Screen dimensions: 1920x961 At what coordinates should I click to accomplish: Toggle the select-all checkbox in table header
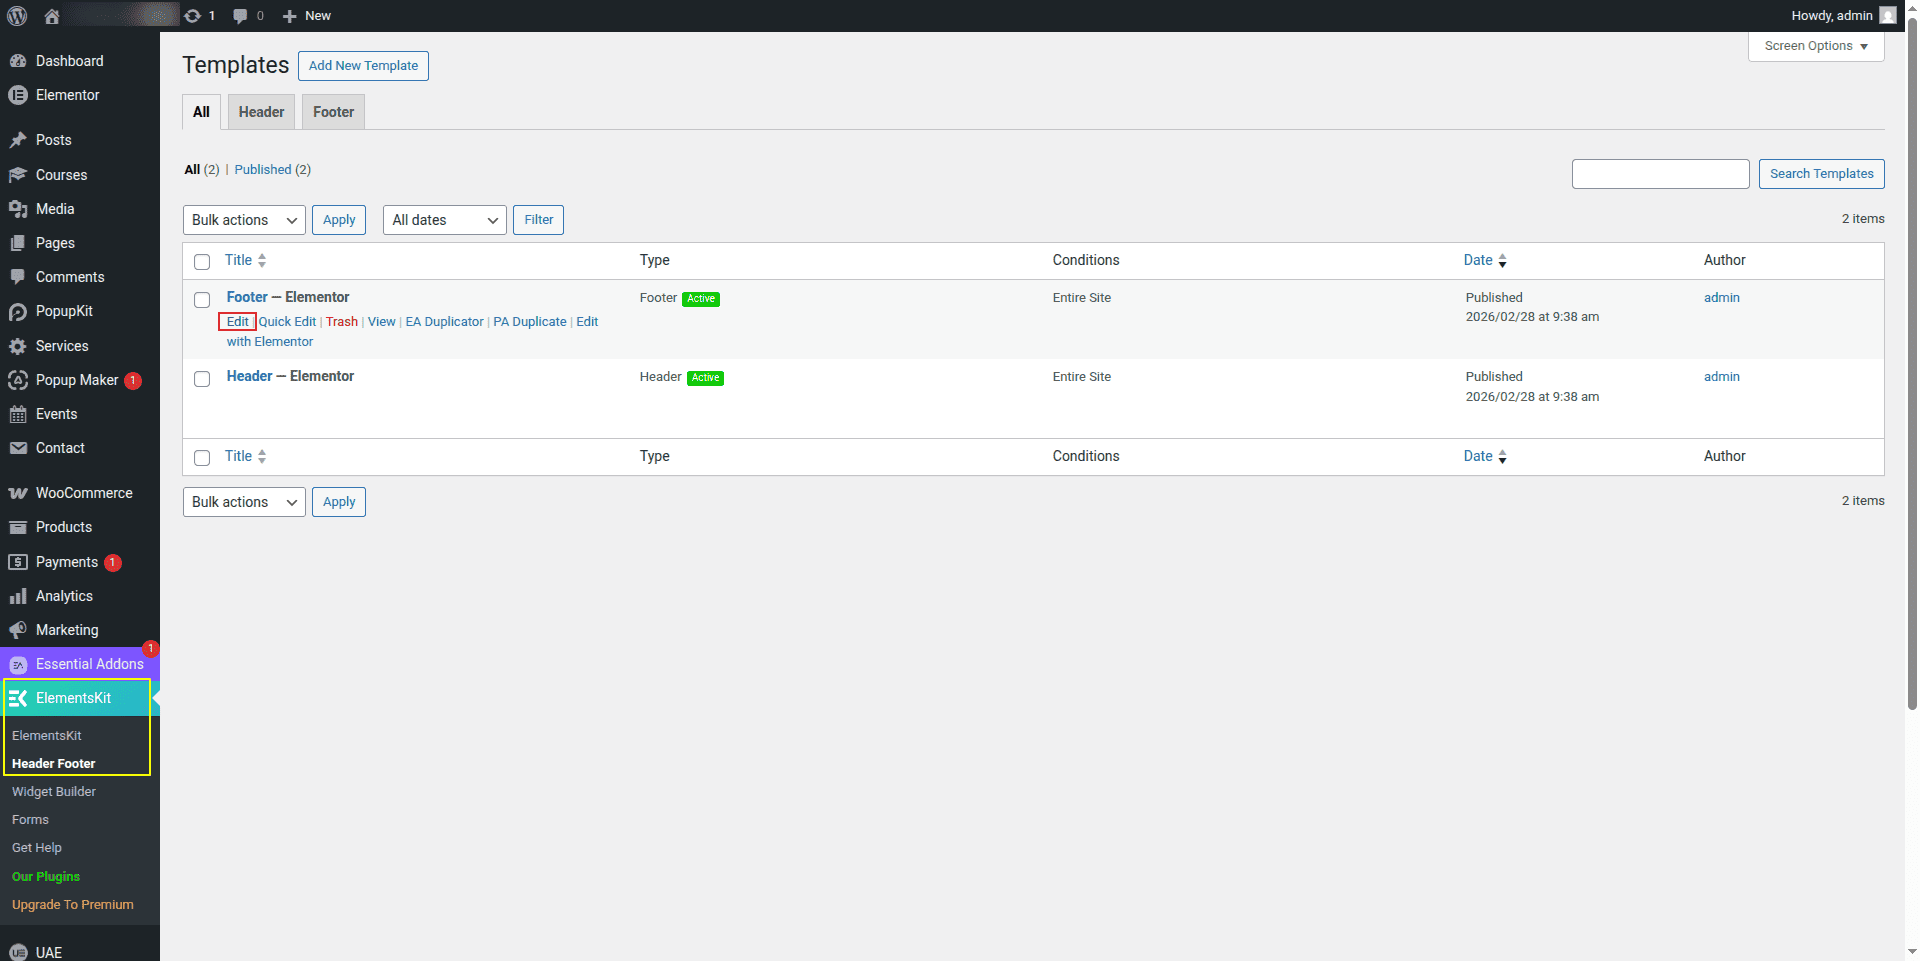point(202,262)
